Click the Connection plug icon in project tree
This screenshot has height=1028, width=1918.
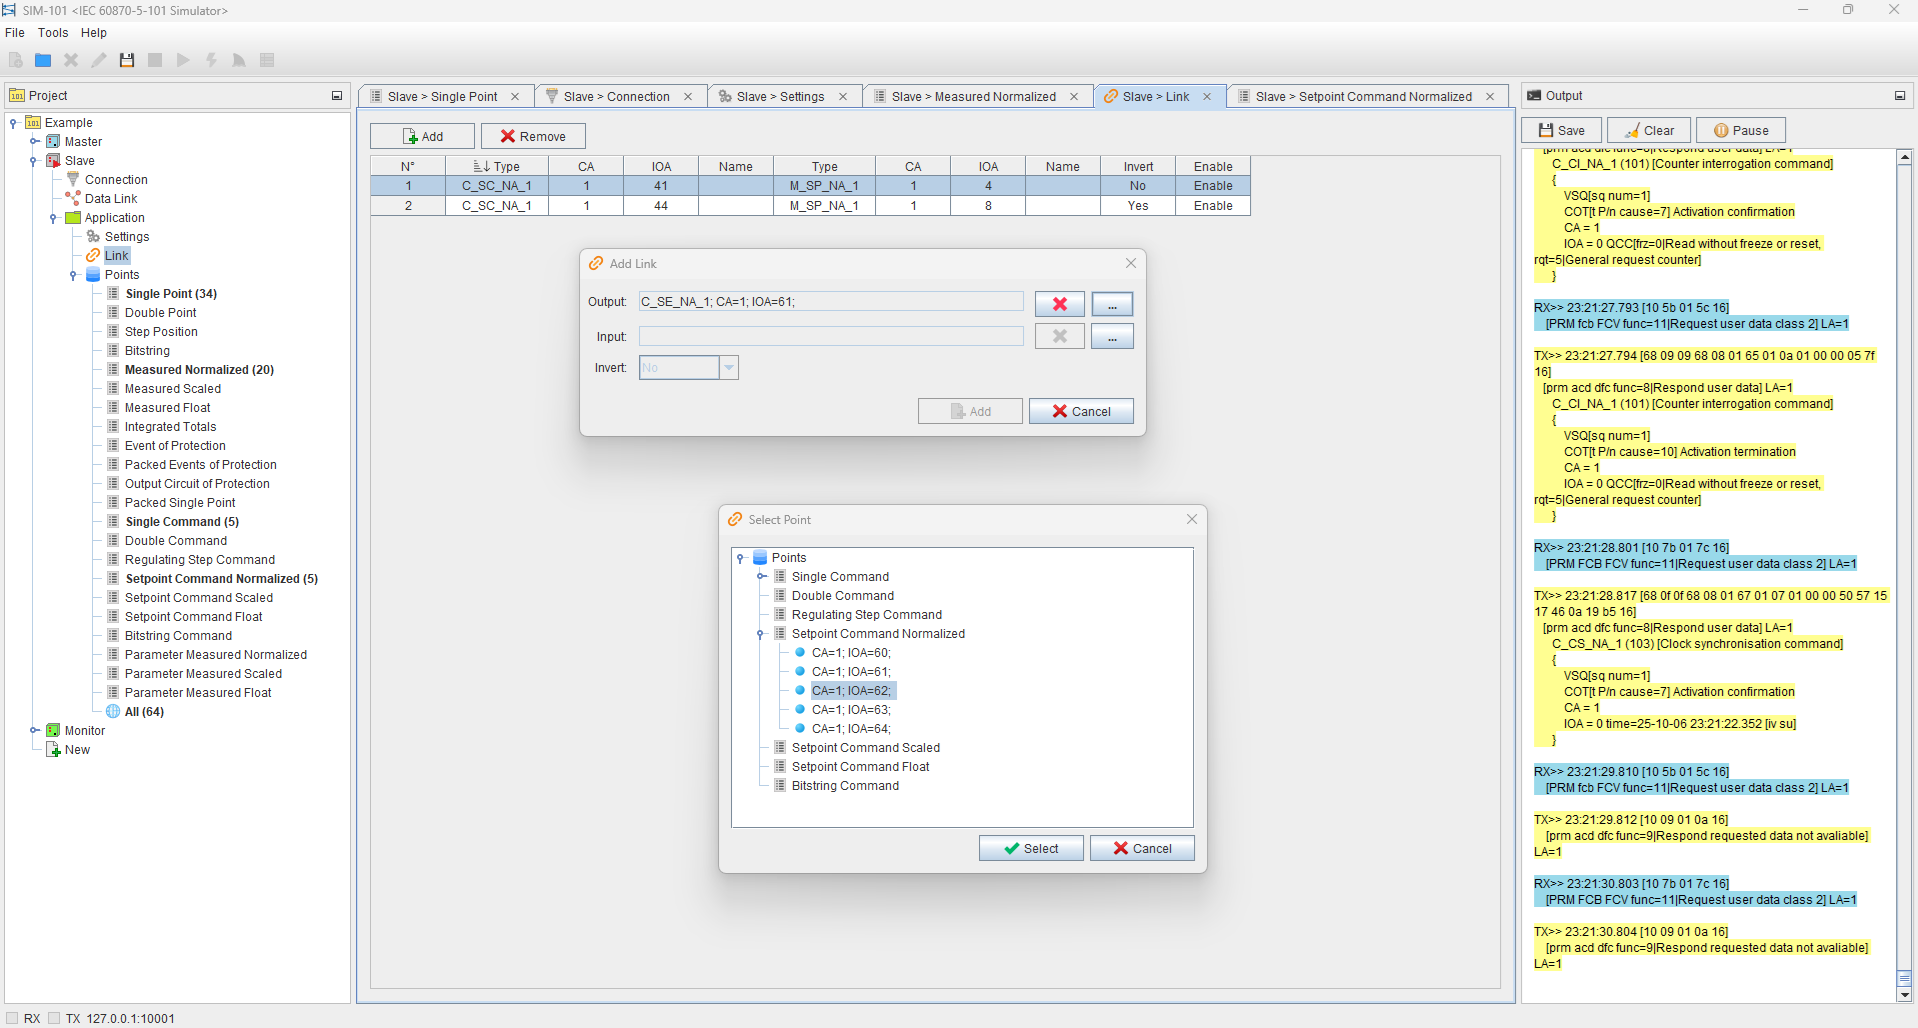click(73, 180)
